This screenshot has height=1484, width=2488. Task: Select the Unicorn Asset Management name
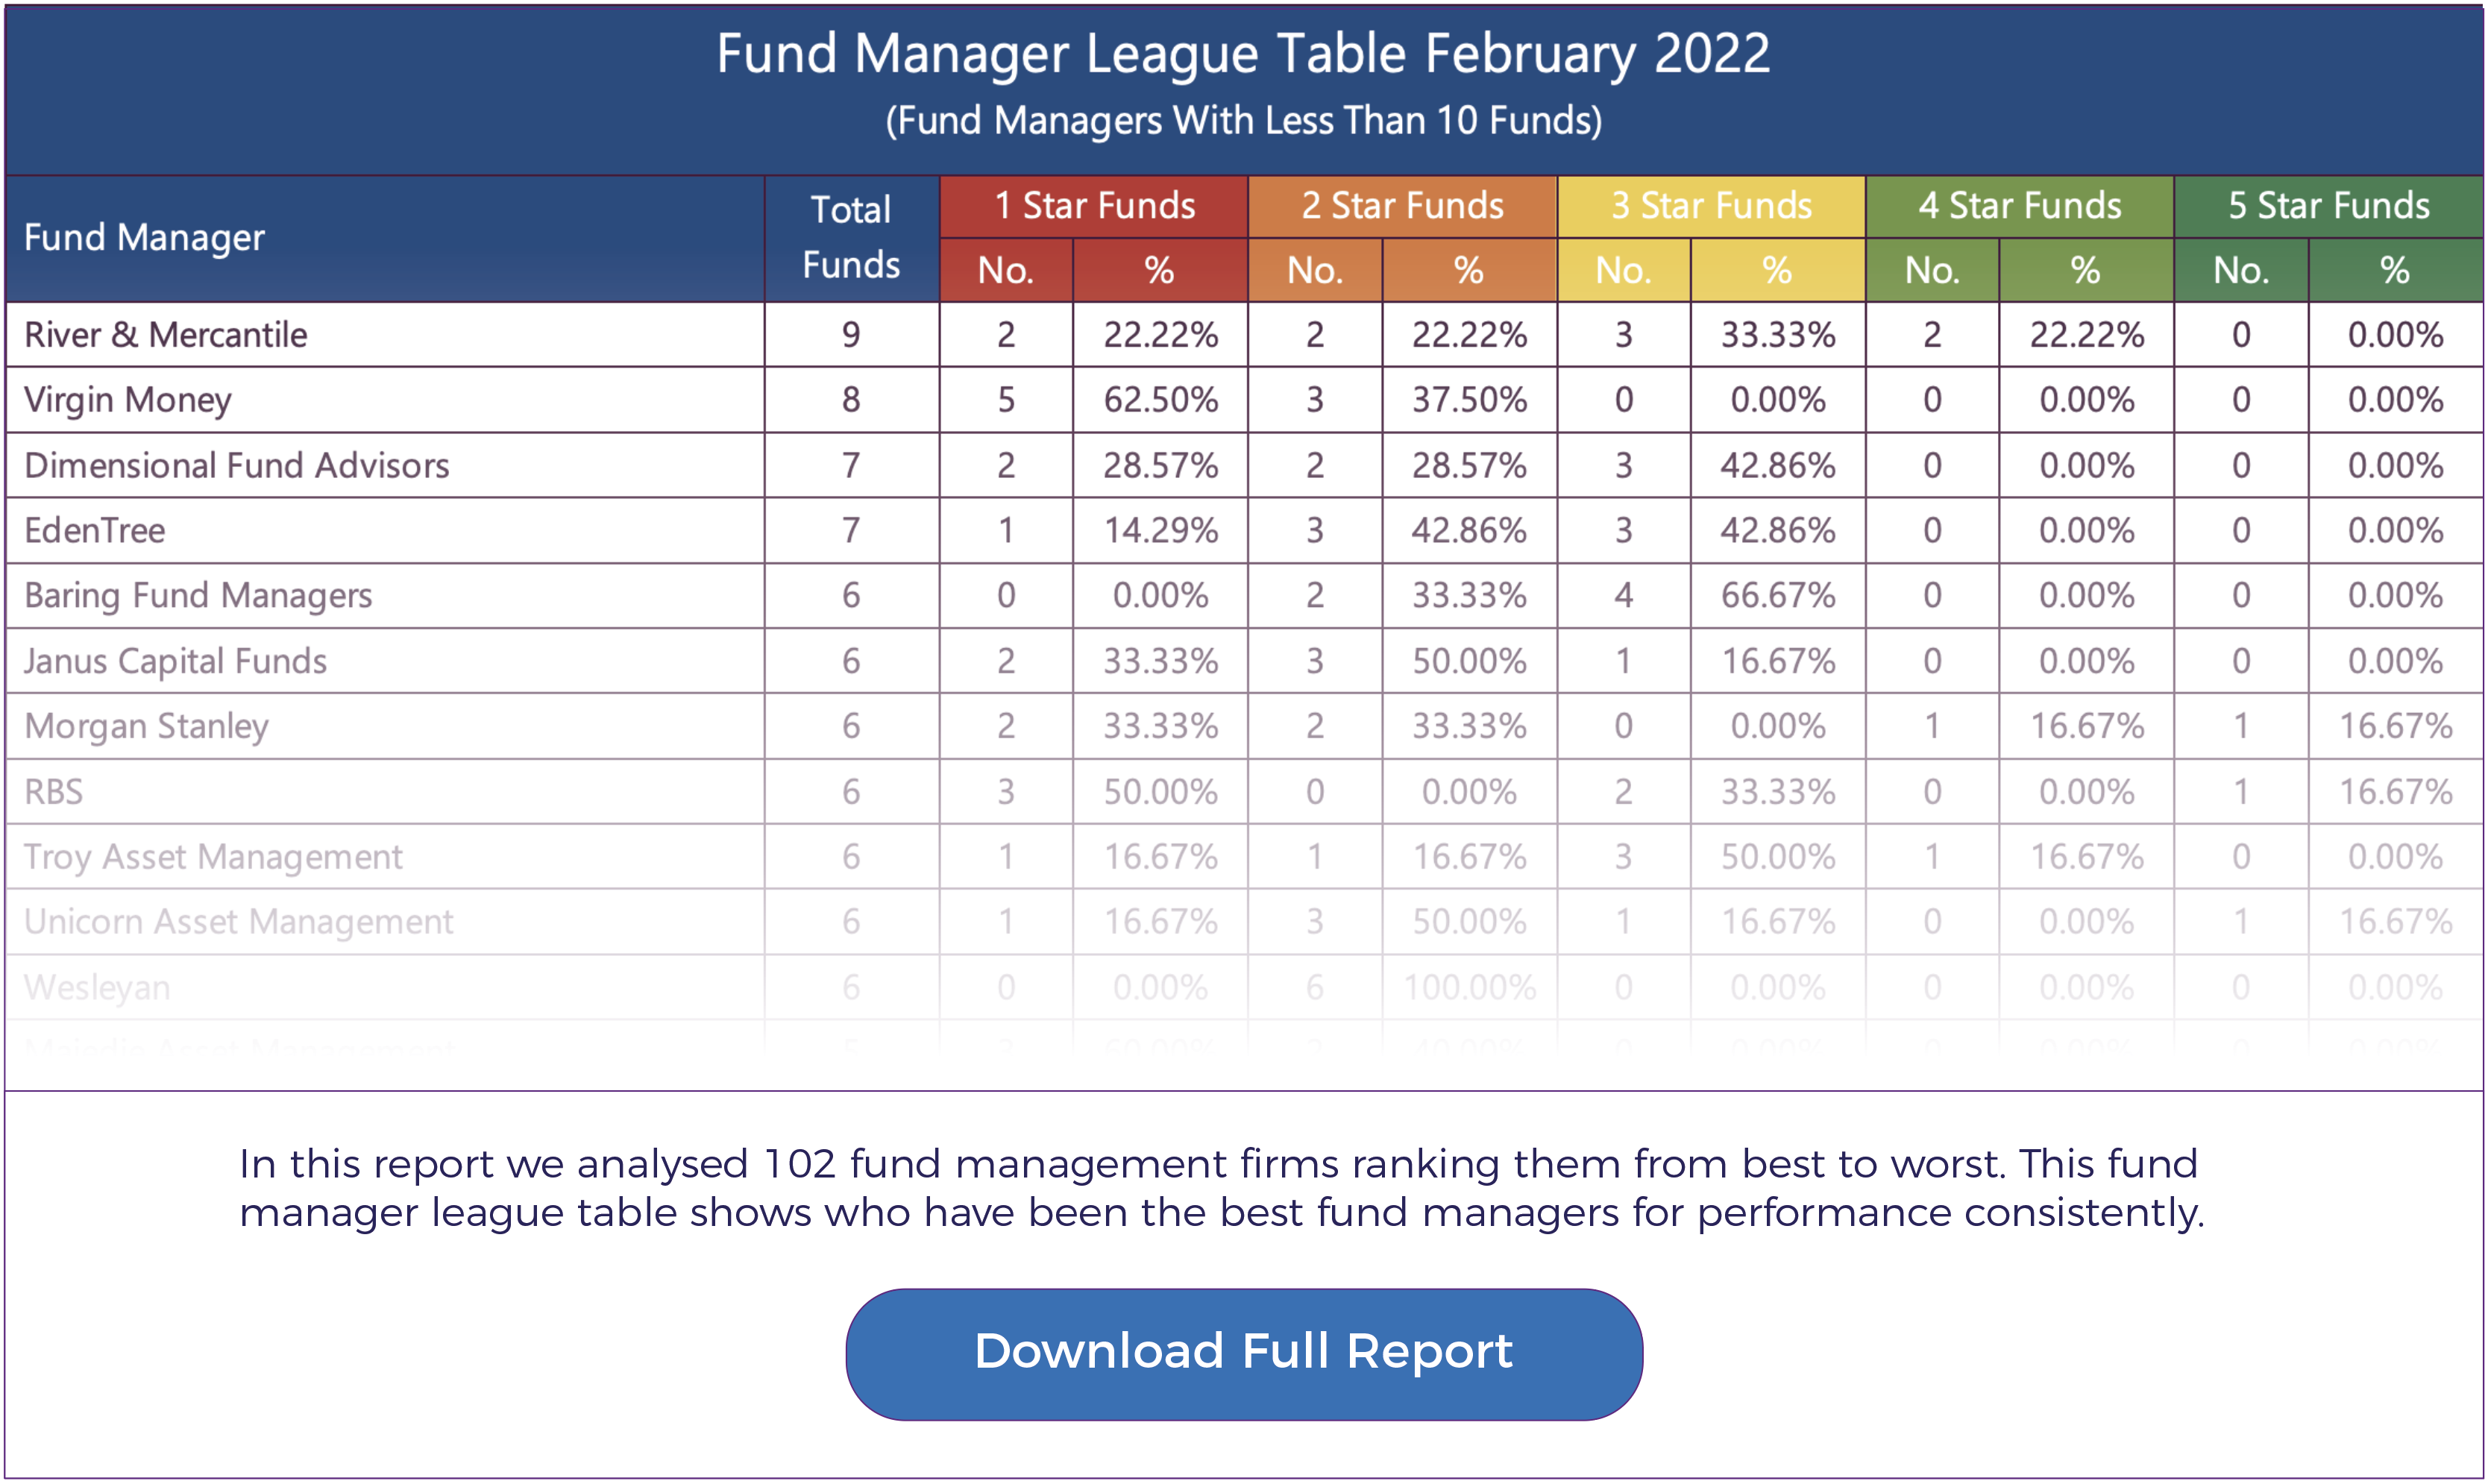coord(239,922)
